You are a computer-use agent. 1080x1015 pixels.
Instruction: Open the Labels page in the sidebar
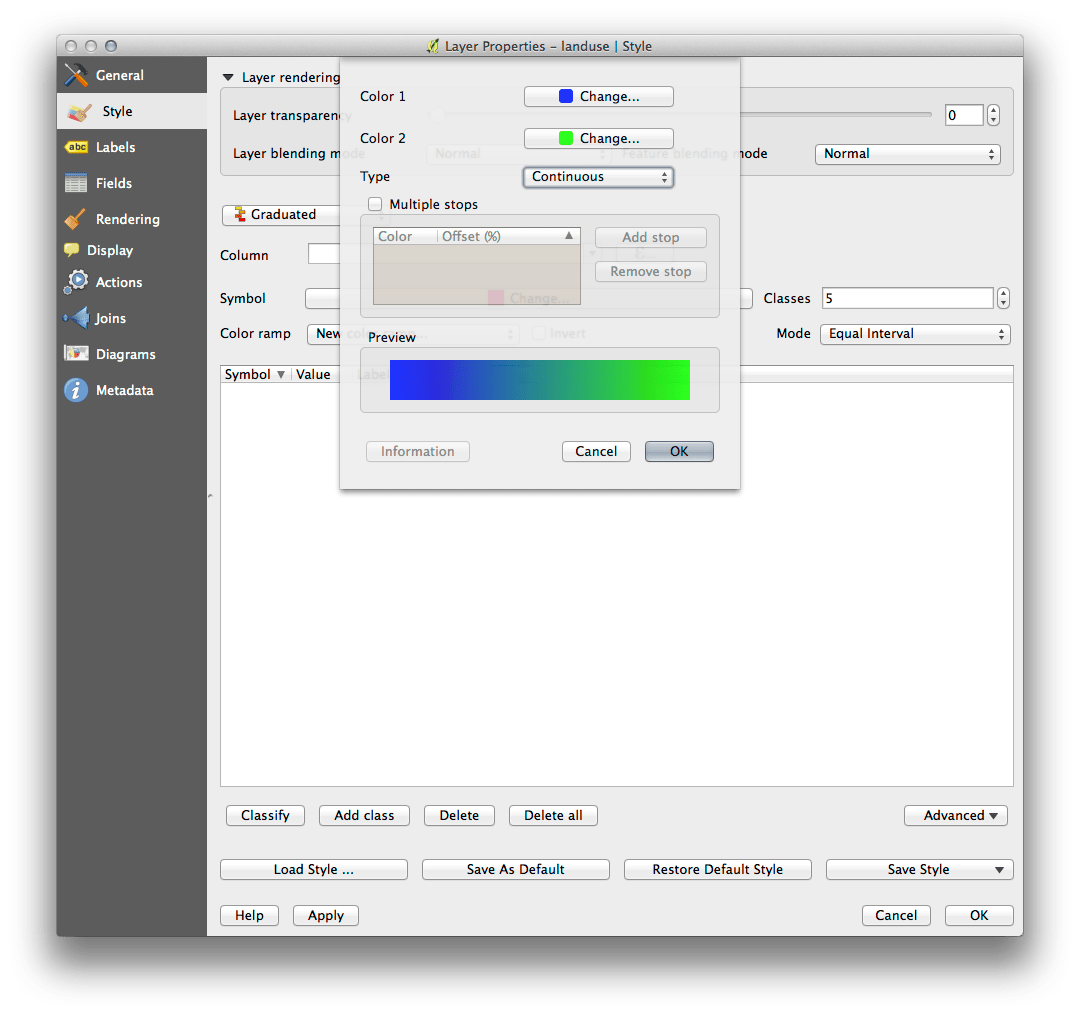coord(117,147)
